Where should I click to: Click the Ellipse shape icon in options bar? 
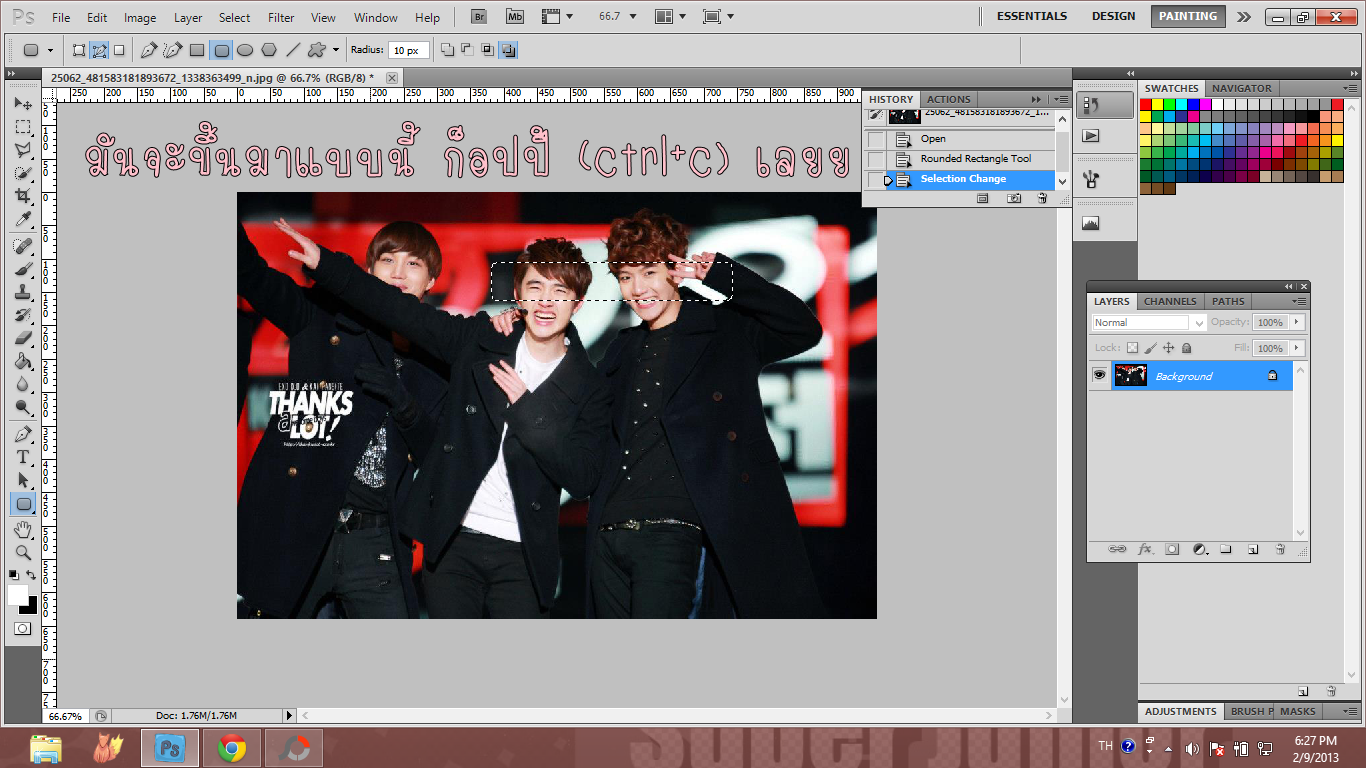pos(245,50)
